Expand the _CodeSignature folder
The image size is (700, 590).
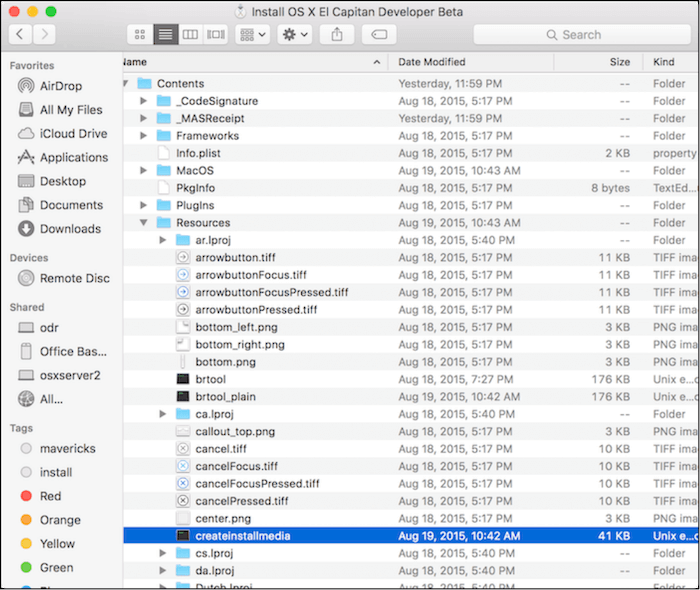pos(144,101)
